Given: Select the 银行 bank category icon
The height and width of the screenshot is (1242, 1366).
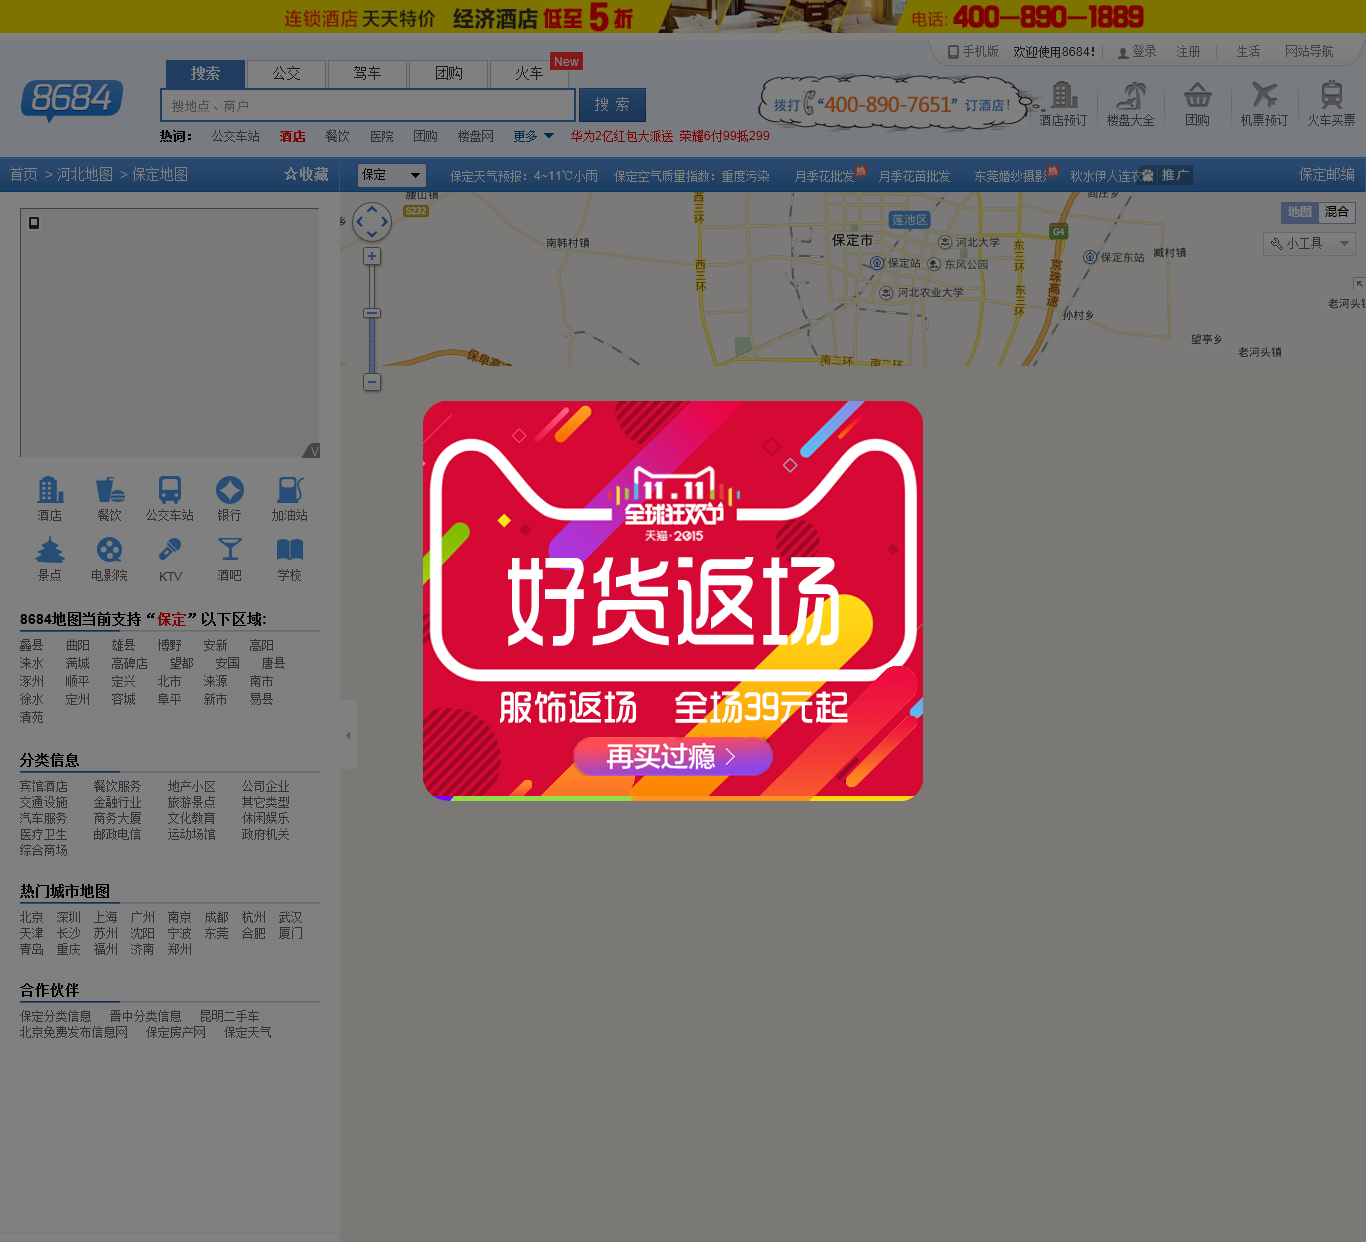Looking at the screenshot, I should [x=230, y=499].
